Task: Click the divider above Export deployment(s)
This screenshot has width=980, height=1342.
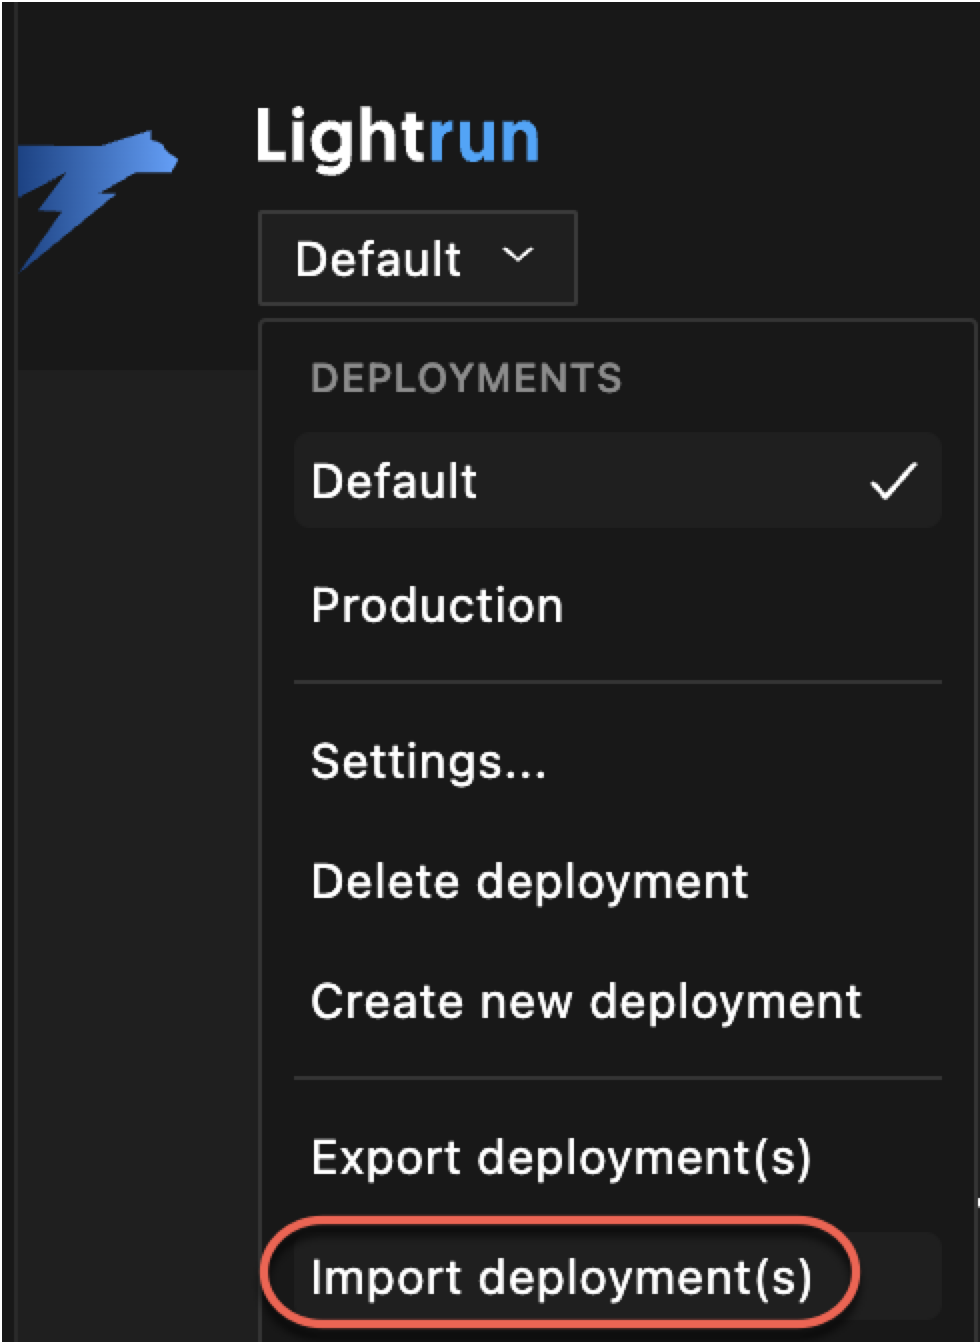Action: click(617, 1078)
